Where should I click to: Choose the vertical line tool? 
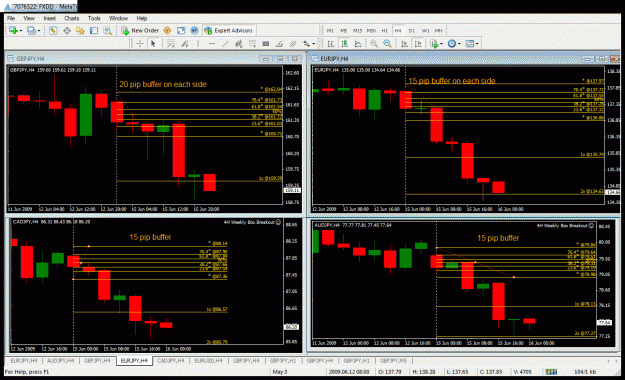coord(198,44)
